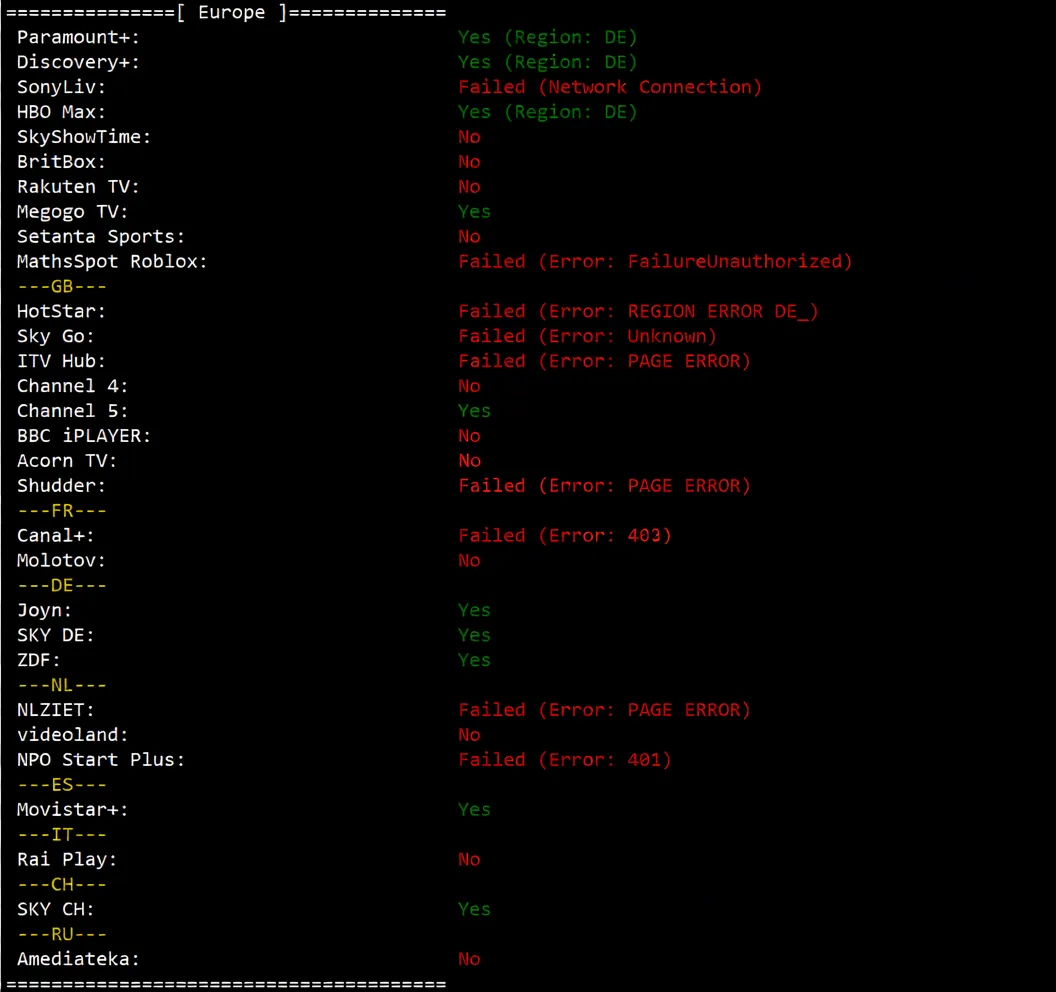Image resolution: width=1056 pixels, height=992 pixels.
Task: Click the MathsSpot Roblox FailureUnauthorized error text
Action: pyautogui.click(x=655, y=262)
